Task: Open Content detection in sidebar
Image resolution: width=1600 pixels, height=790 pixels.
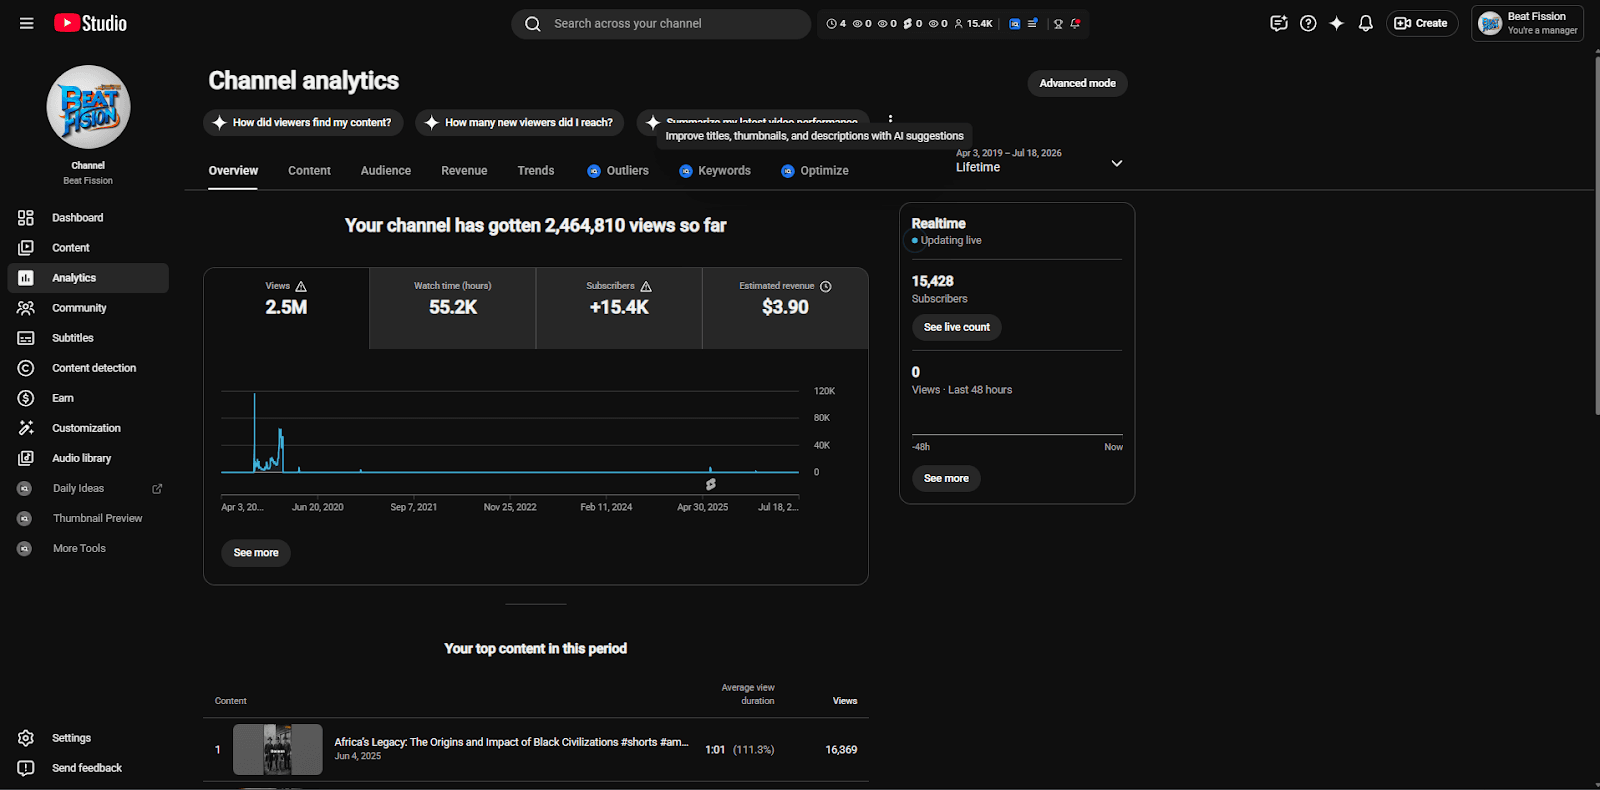Action: click(x=88, y=368)
